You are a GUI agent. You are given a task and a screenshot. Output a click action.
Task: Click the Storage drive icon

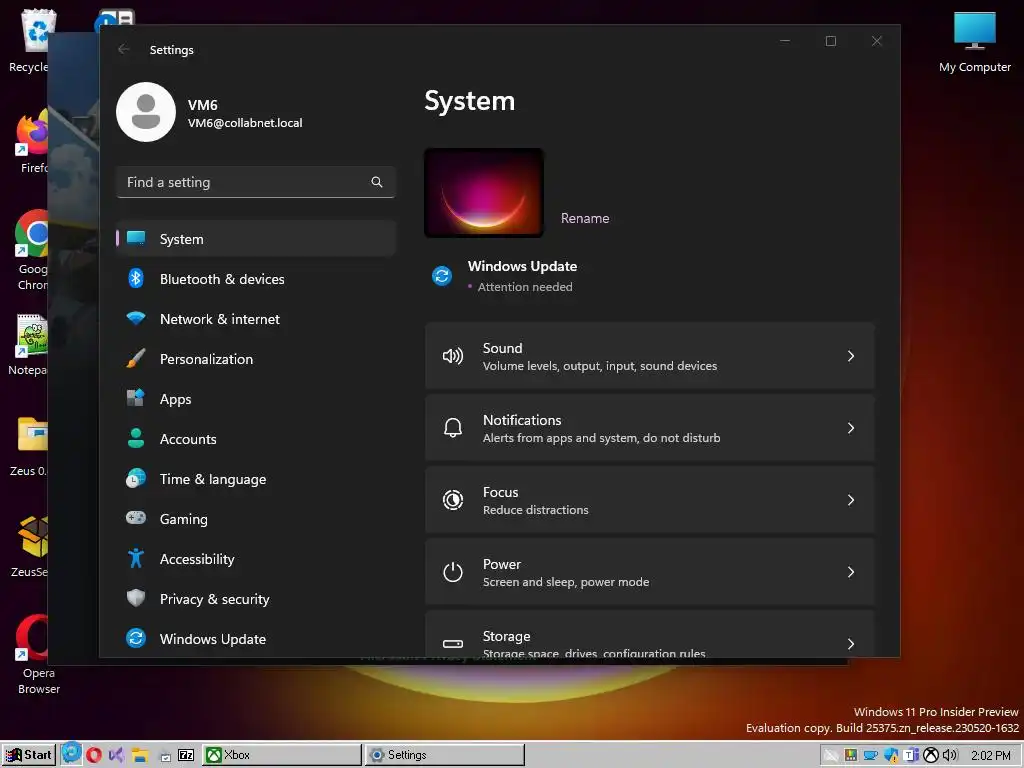click(x=453, y=644)
